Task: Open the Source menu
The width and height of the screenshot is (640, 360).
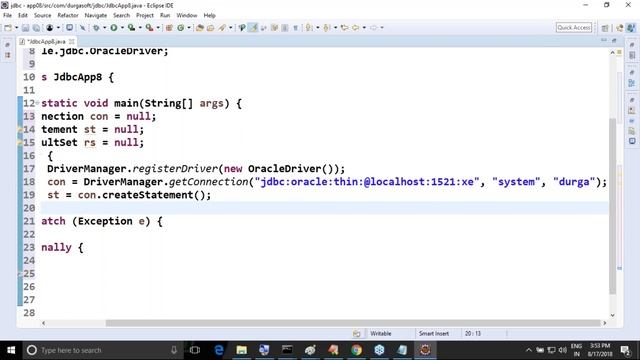Action: pos(42,15)
